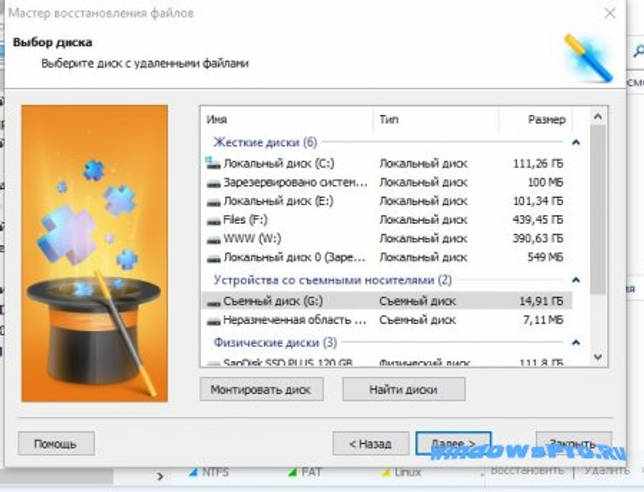Select Локальный диск 0 (Заре... entry
Viewport: 644px width, 492px height.
[x=386, y=257]
